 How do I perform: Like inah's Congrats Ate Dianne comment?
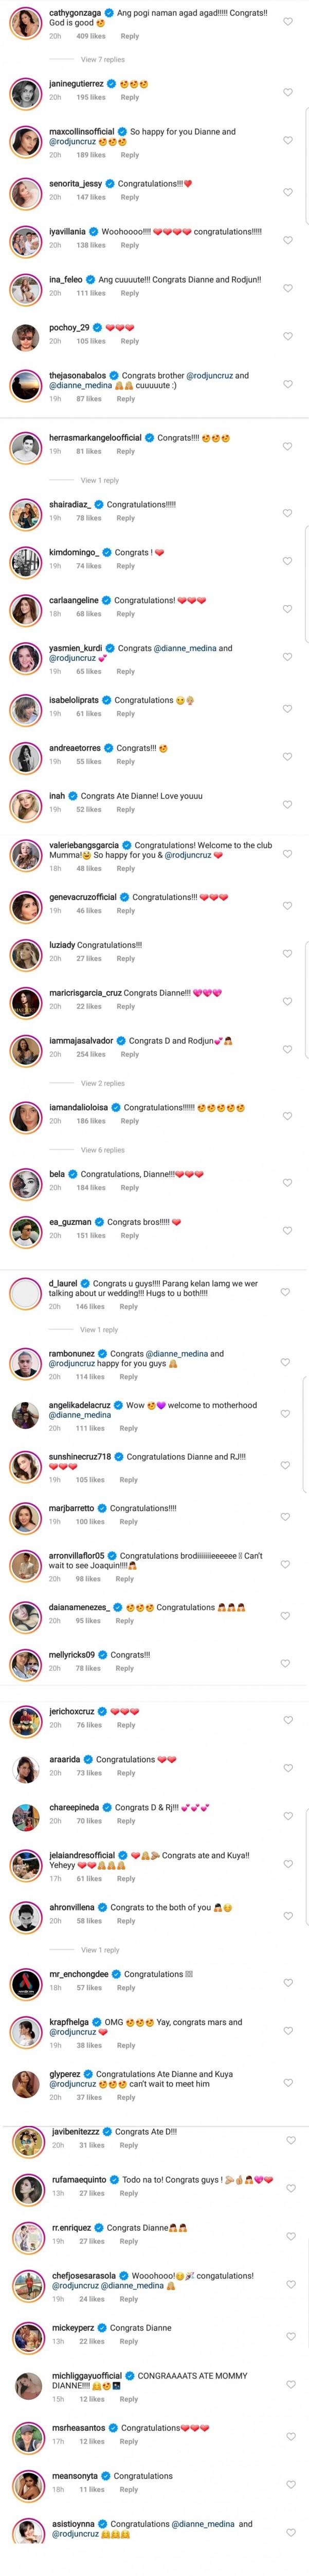pyautogui.click(x=287, y=804)
